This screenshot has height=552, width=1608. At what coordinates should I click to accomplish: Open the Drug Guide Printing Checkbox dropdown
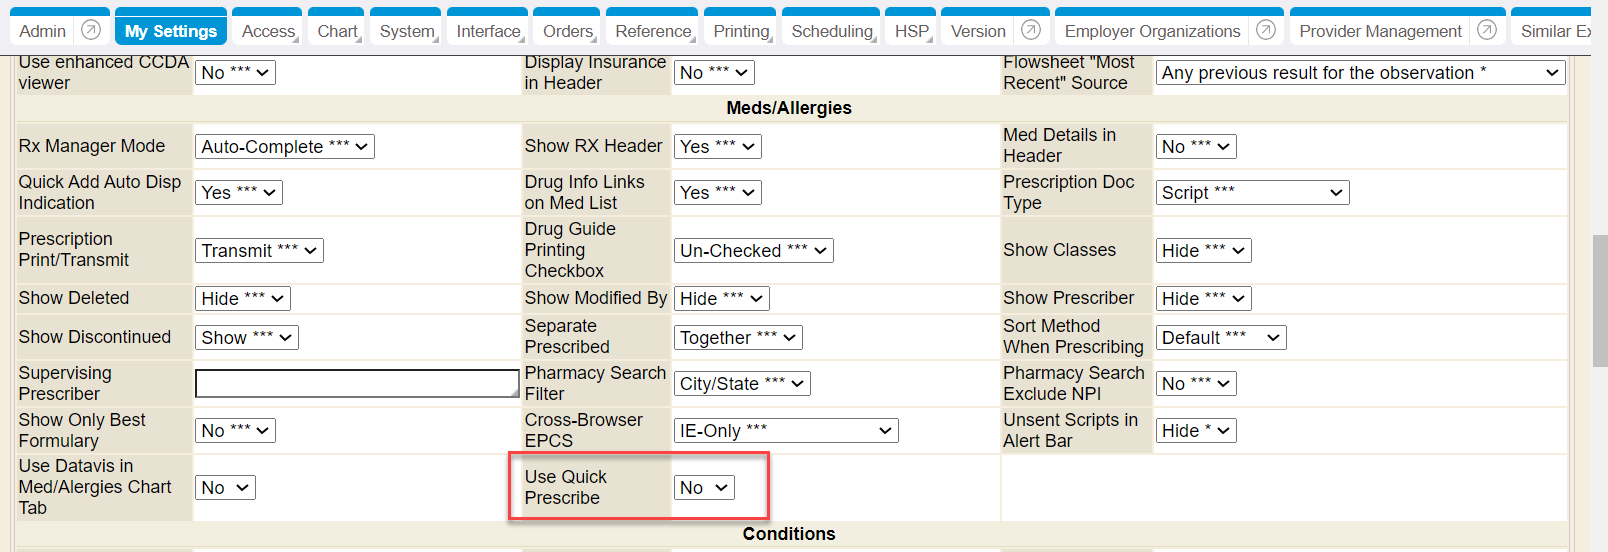[x=754, y=251]
